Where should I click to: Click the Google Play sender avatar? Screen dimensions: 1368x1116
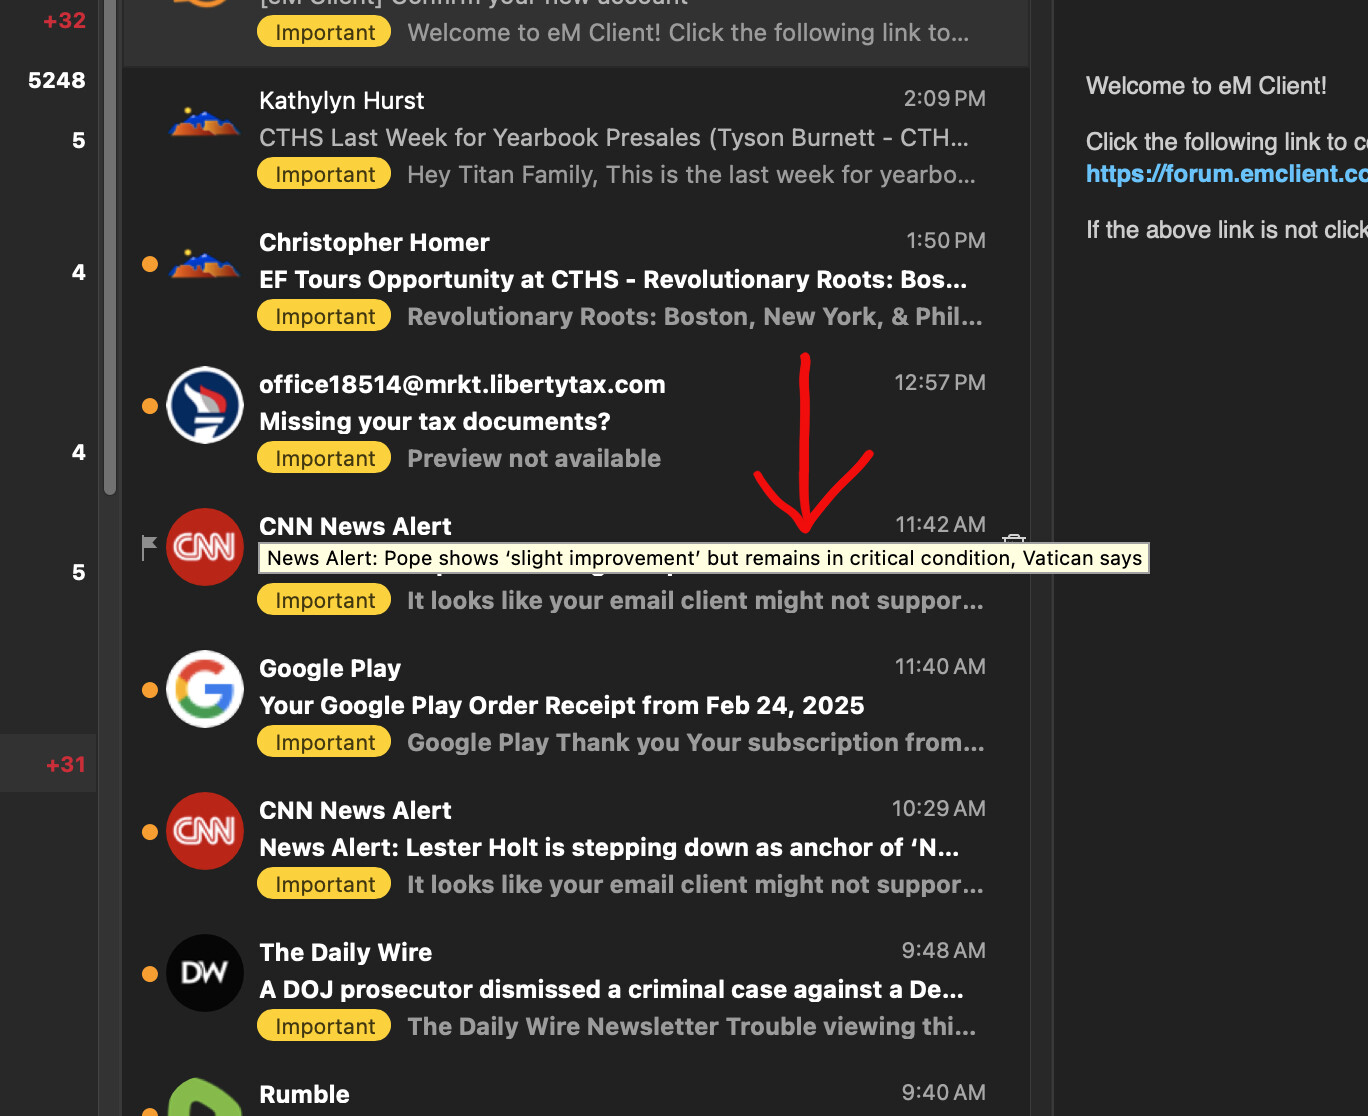point(205,689)
